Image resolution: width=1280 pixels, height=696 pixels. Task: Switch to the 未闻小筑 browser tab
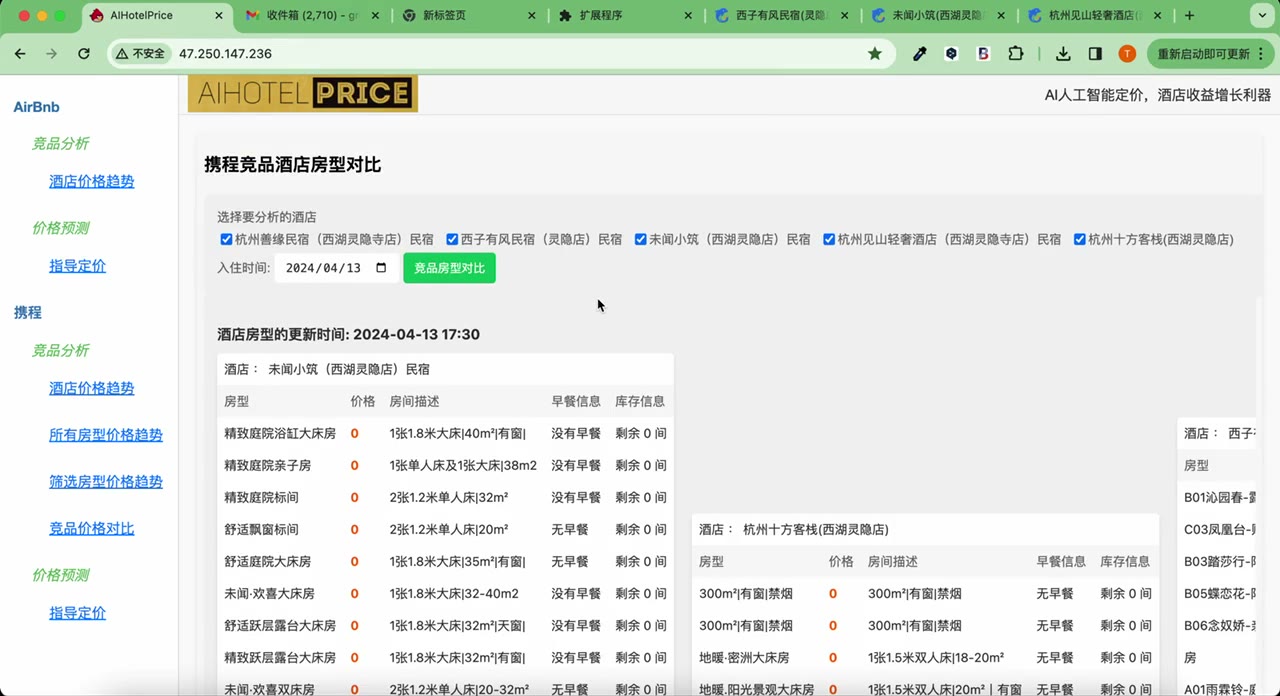tap(937, 16)
